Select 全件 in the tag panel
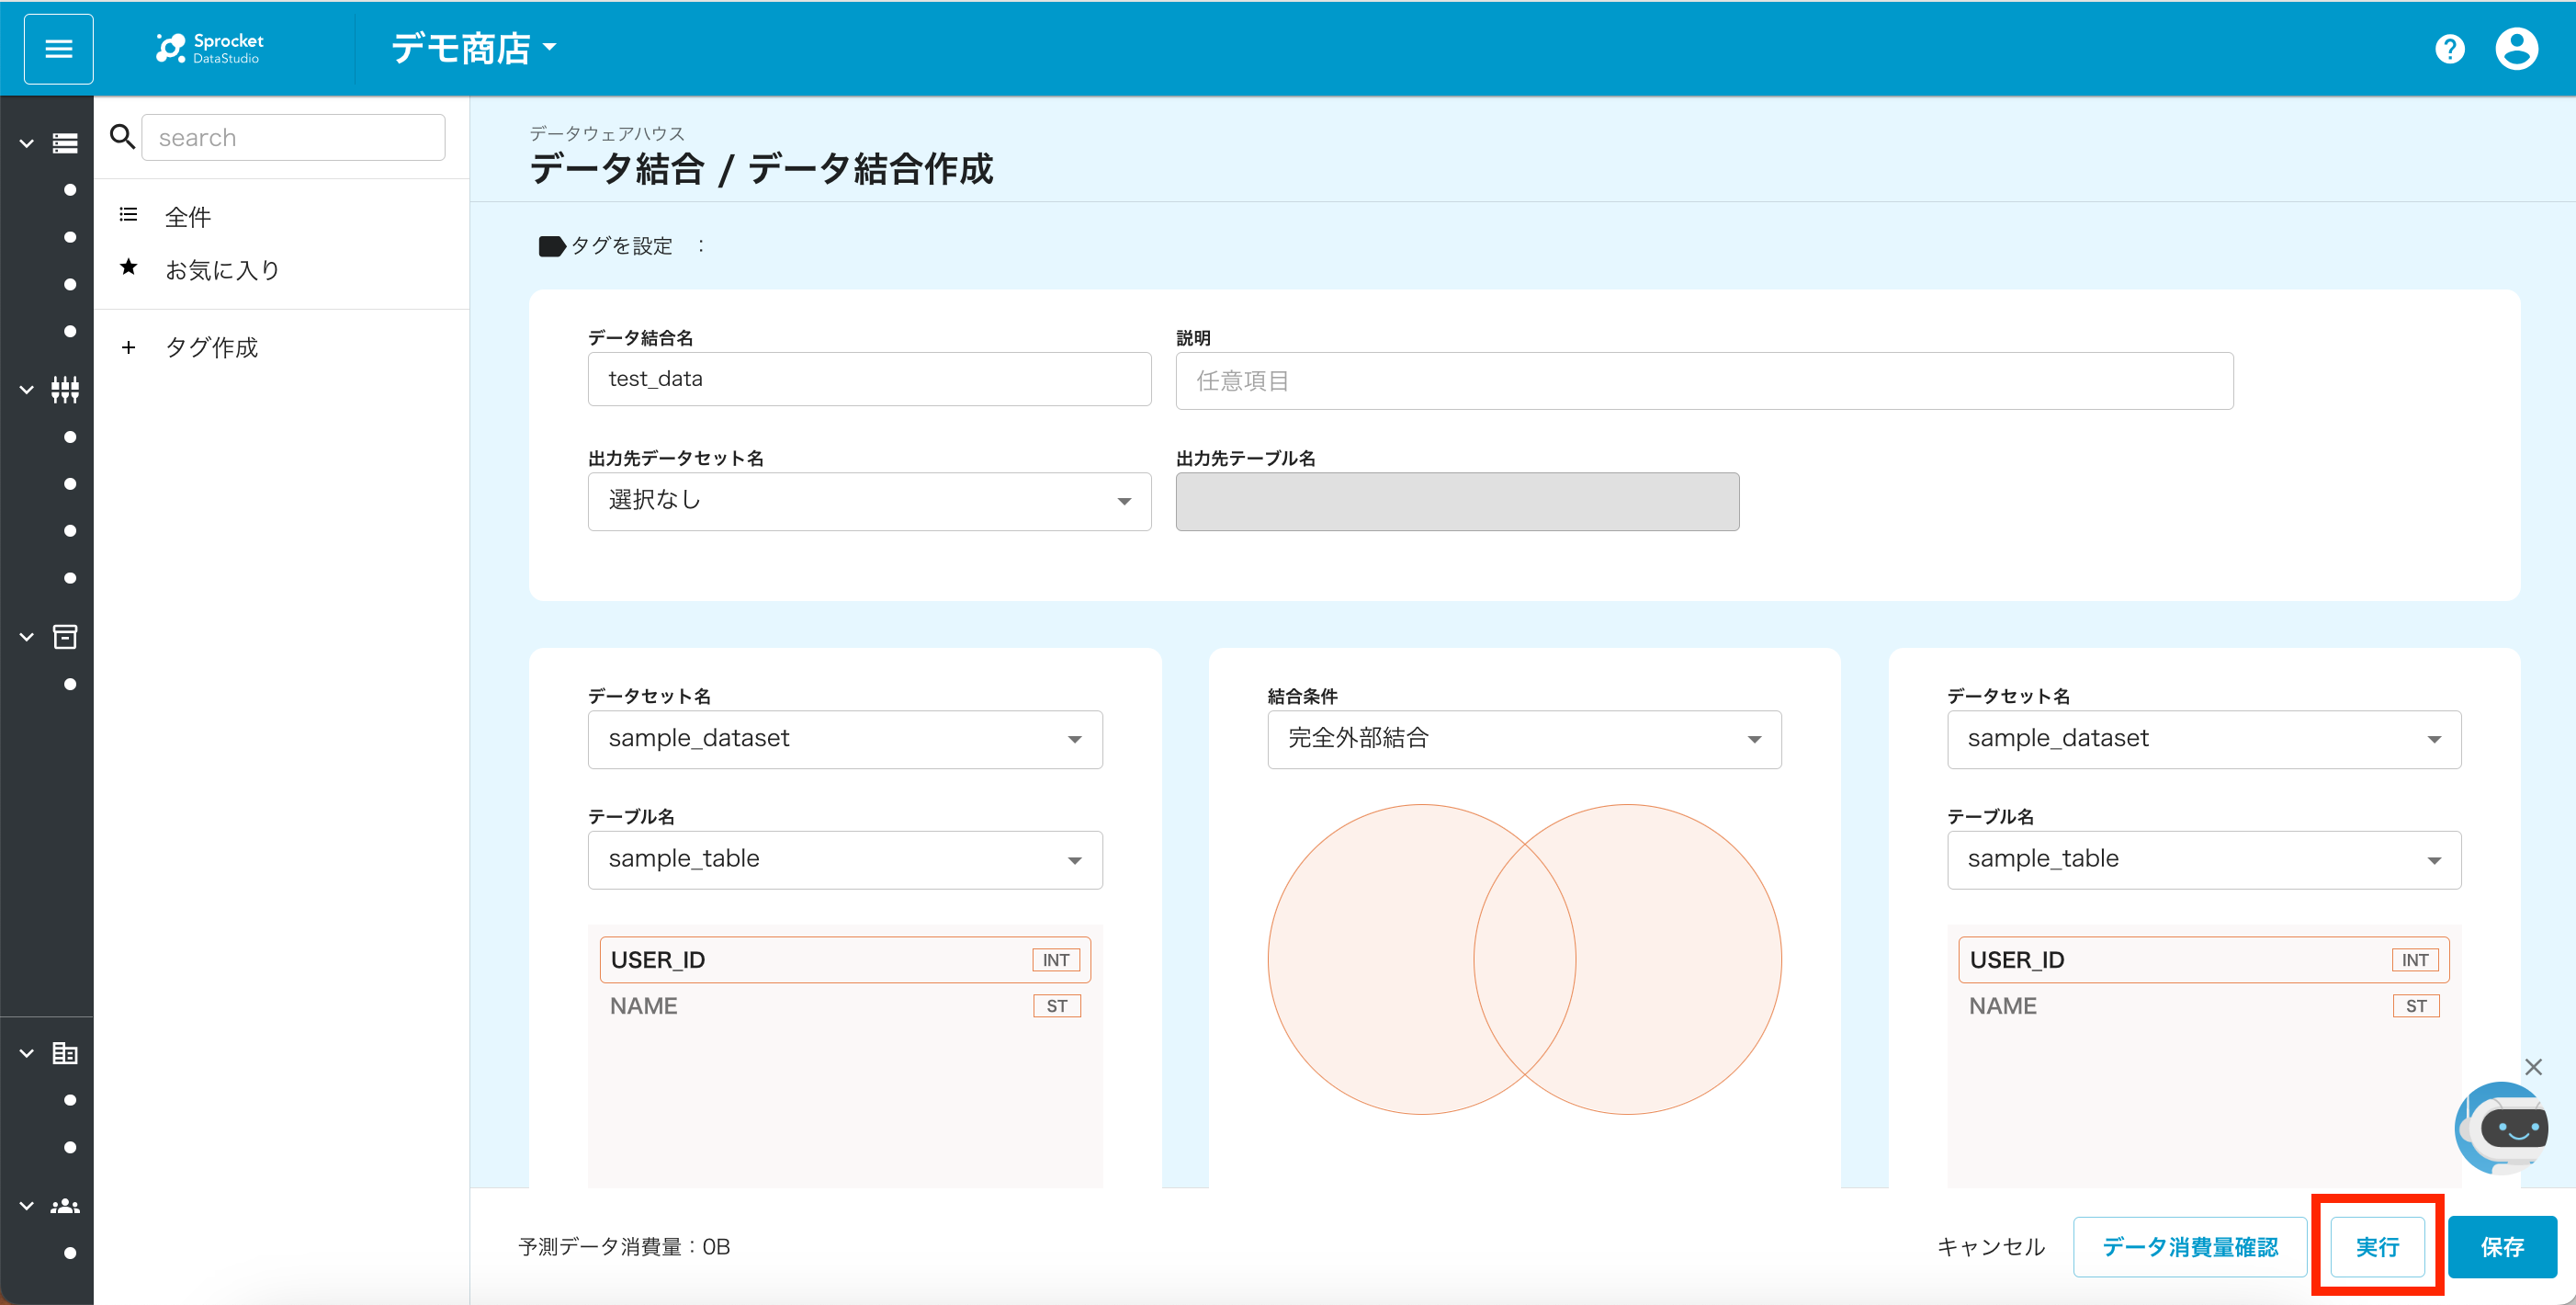The width and height of the screenshot is (2576, 1305). click(x=188, y=217)
